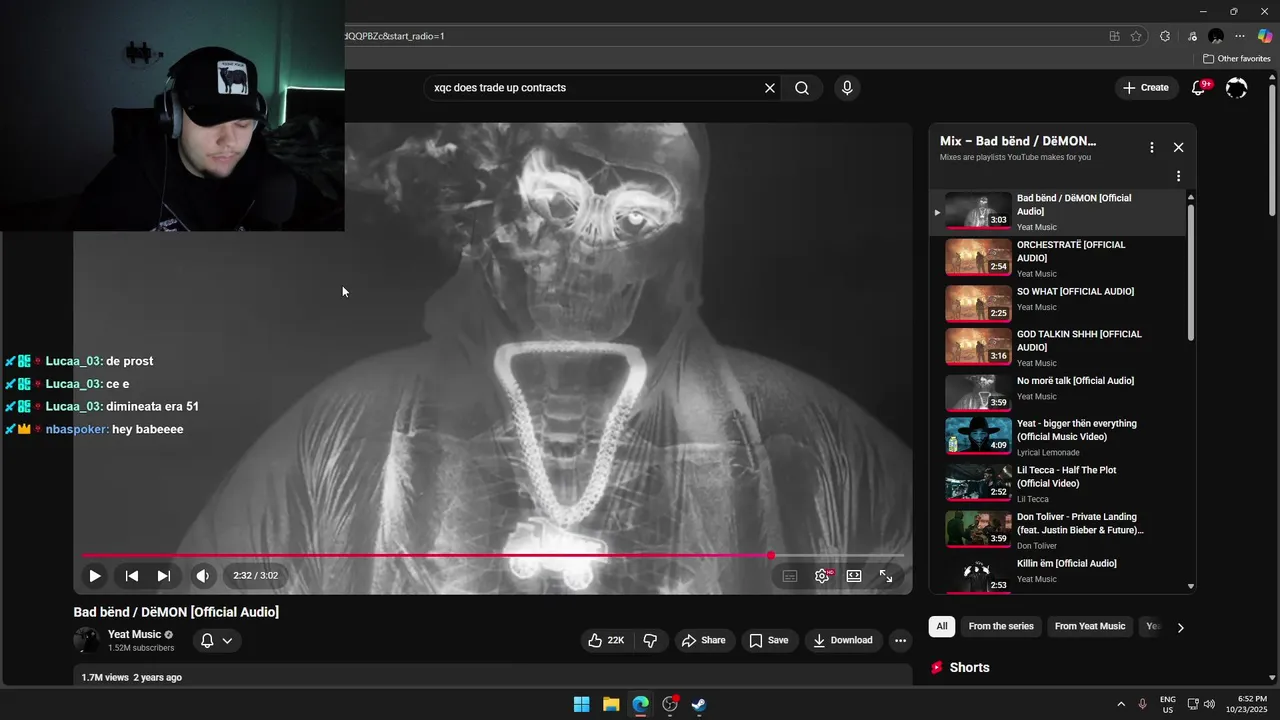Clear the YouTube search text

[770, 88]
